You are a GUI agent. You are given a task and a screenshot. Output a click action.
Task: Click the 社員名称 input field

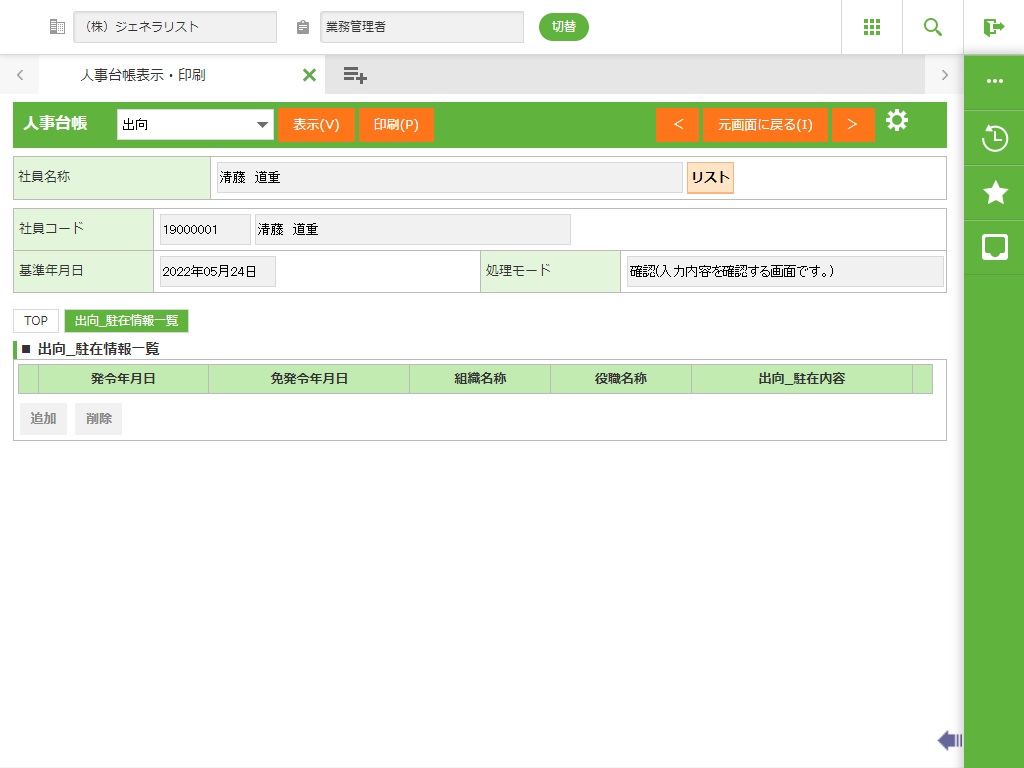(x=449, y=178)
